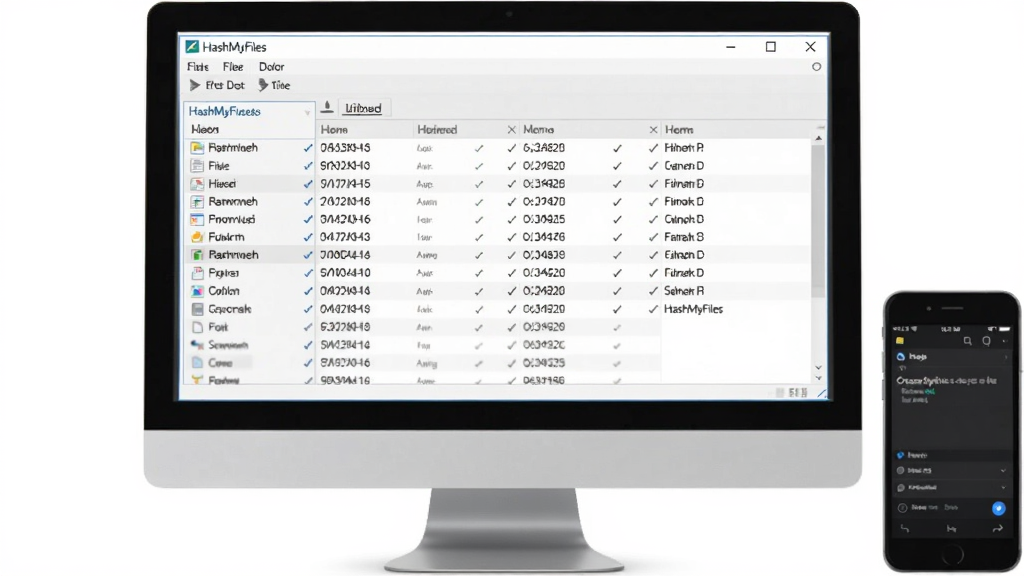Click the tag icon beside Tiie in toolbar
The height and width of the screenshot is (576, 1024).
click(263, 85)
